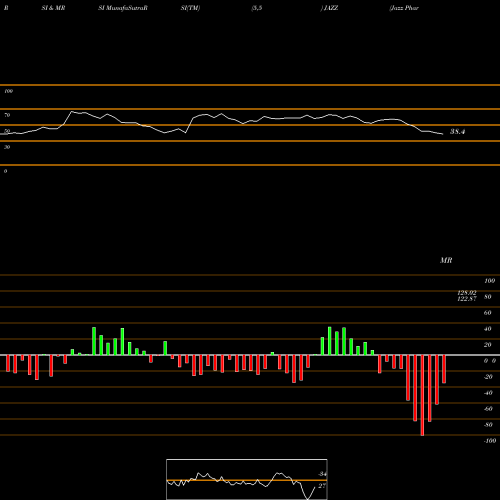Click the 'SI & MR' header text
Image resolution: width=500 pixels, height=500 pixels.
click(53, 8)
